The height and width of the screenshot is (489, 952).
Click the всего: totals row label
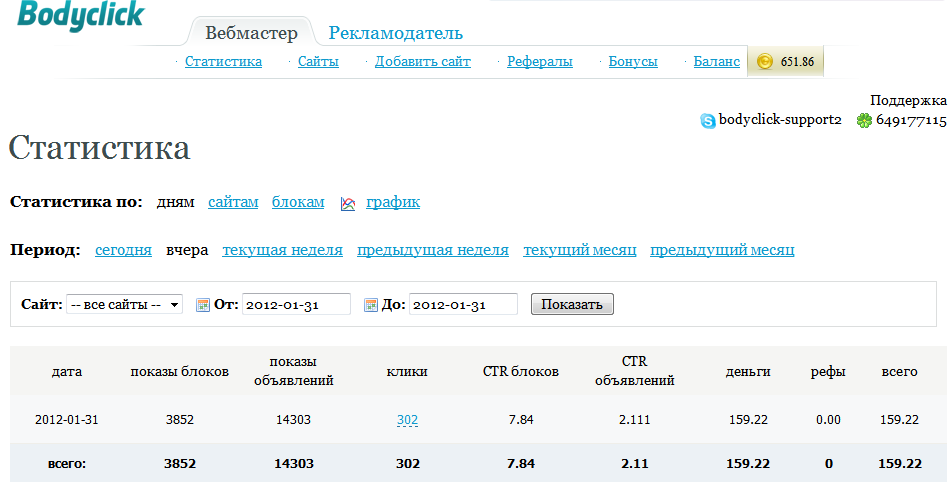(67, 464)
